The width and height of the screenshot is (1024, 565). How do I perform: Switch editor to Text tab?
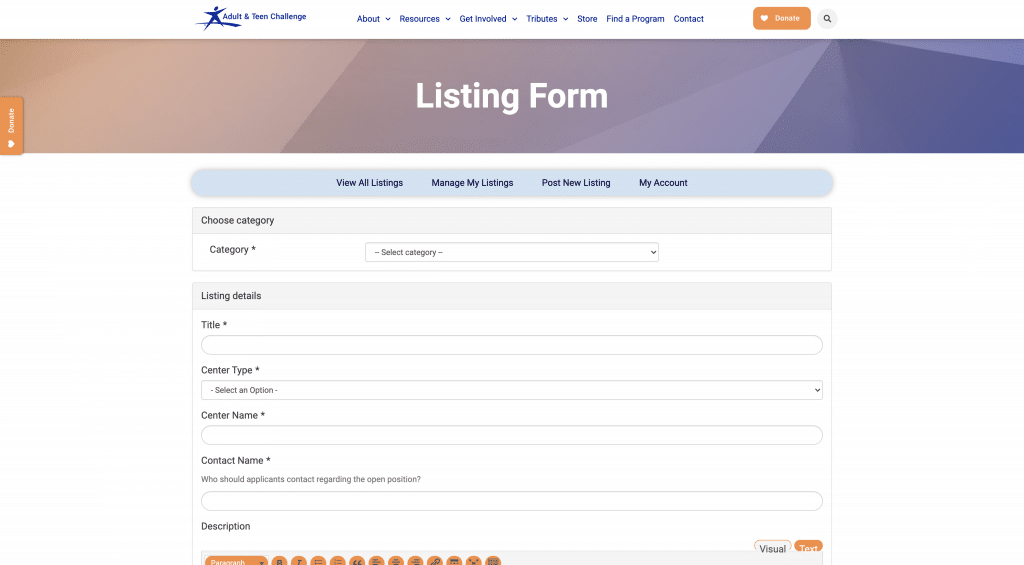tap(808, 547)
